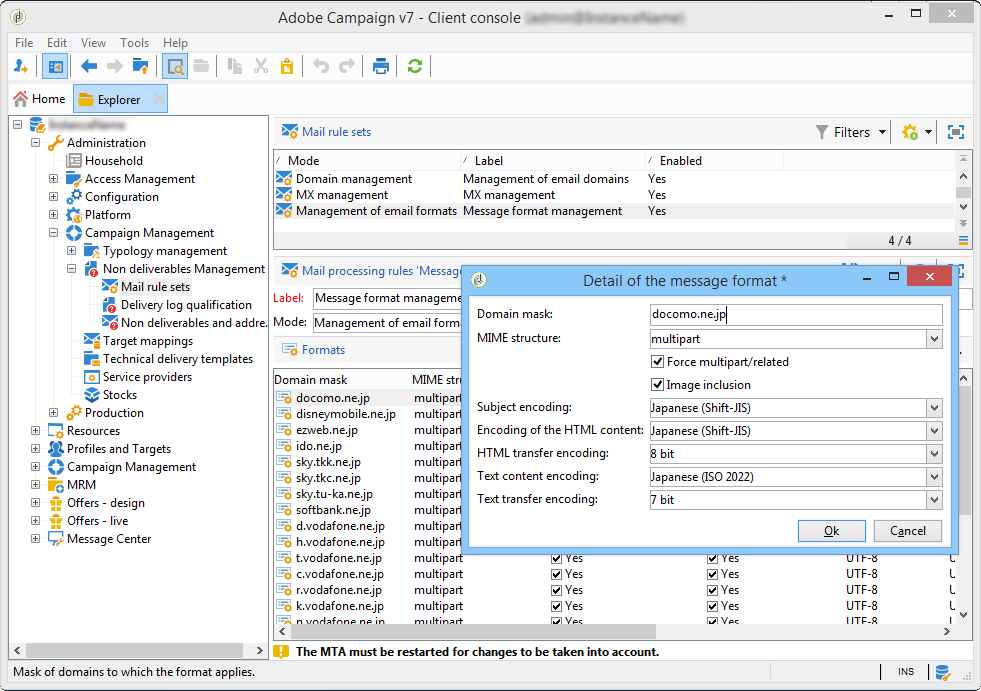981x691 pixels.
Task: Click the printer icon
Action: point(380,66)
